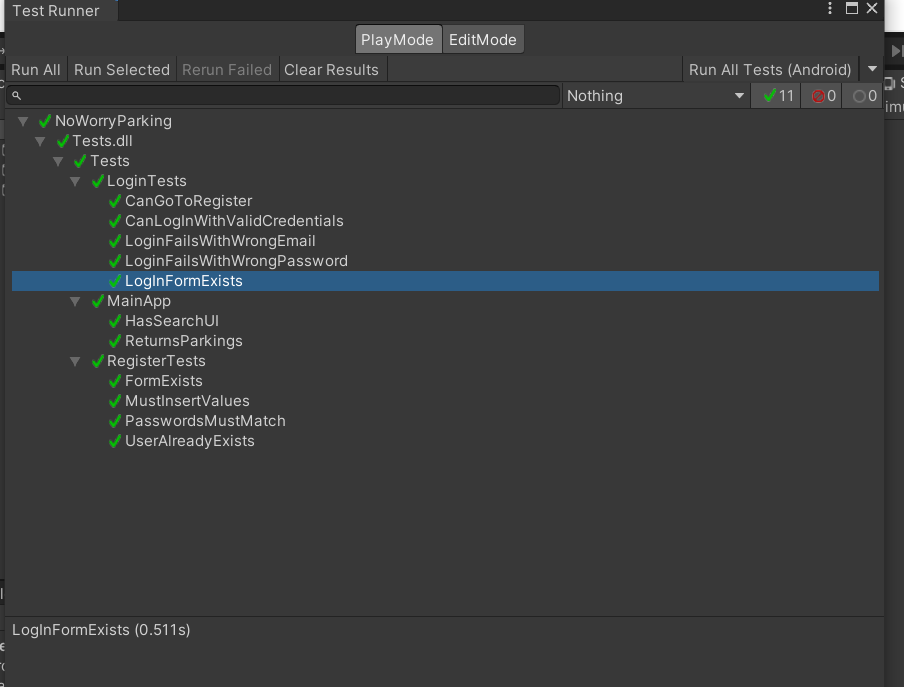This screenshot has height=687, width=904.
Task: Click pass icon beside HasSearchUI
Action: (115, 321)
